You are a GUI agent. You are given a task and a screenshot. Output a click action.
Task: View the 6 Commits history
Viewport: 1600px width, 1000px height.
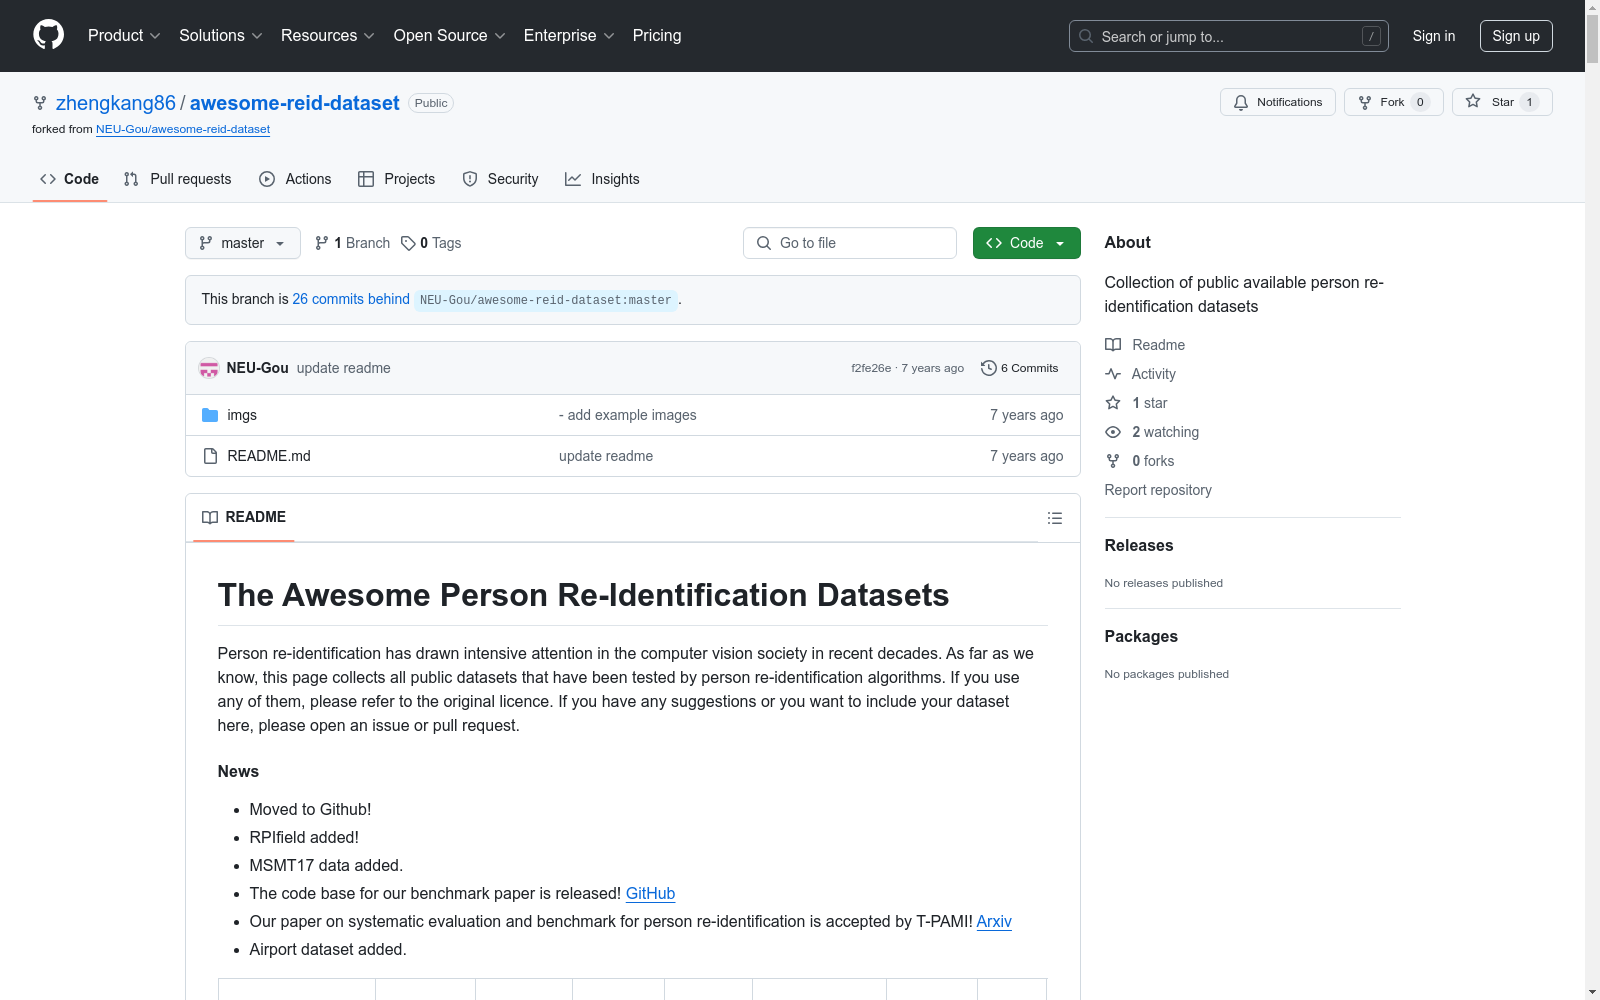[x=1020, y=368]
